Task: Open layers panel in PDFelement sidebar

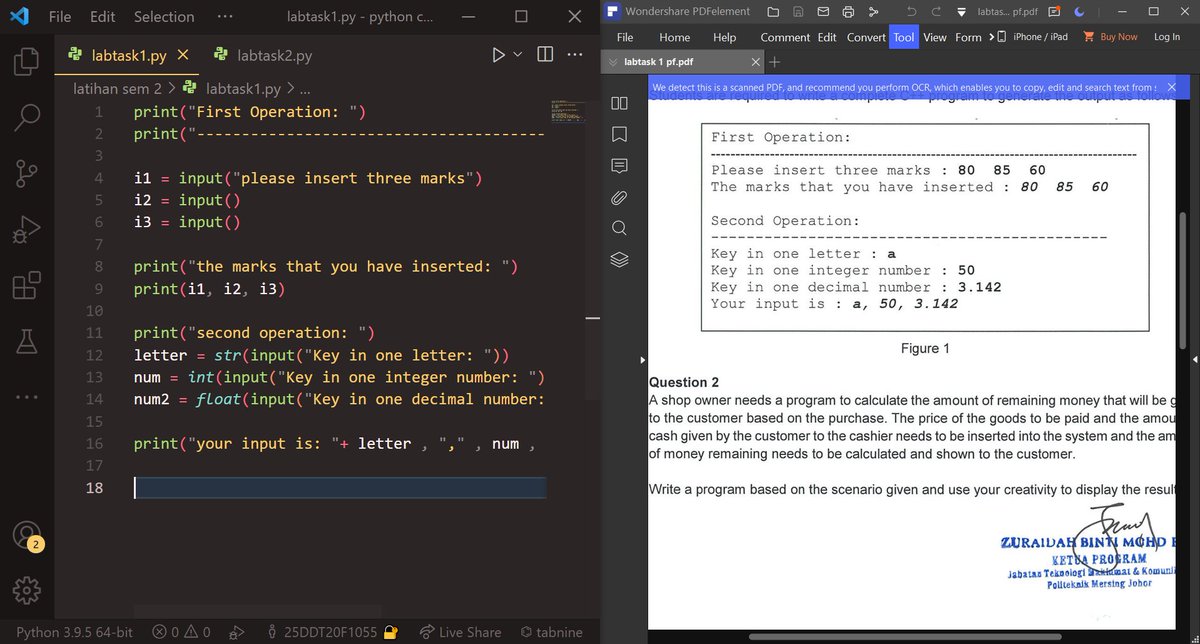Action: point(619,259)
